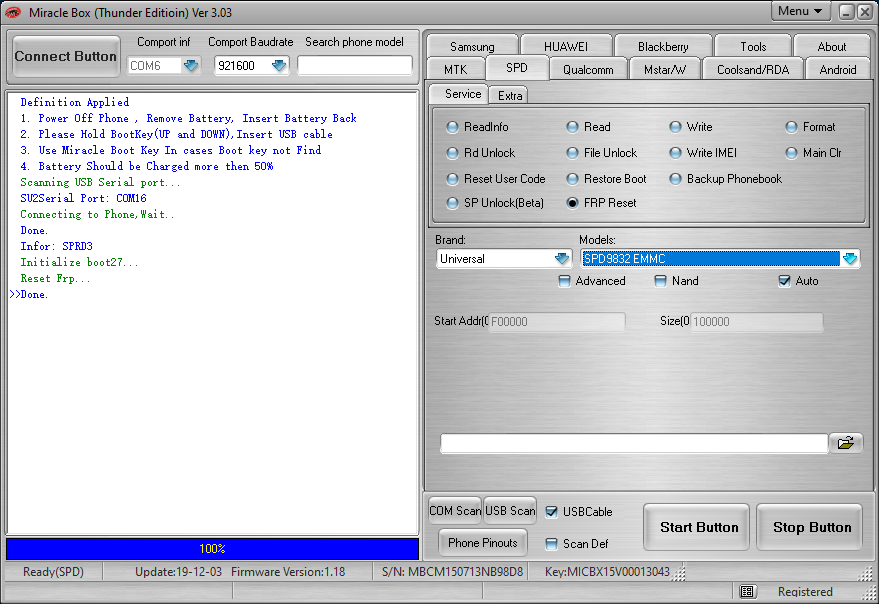Open the Menu dropdown in title bar
Screen dimensions: 879x604
pos(800,11)
